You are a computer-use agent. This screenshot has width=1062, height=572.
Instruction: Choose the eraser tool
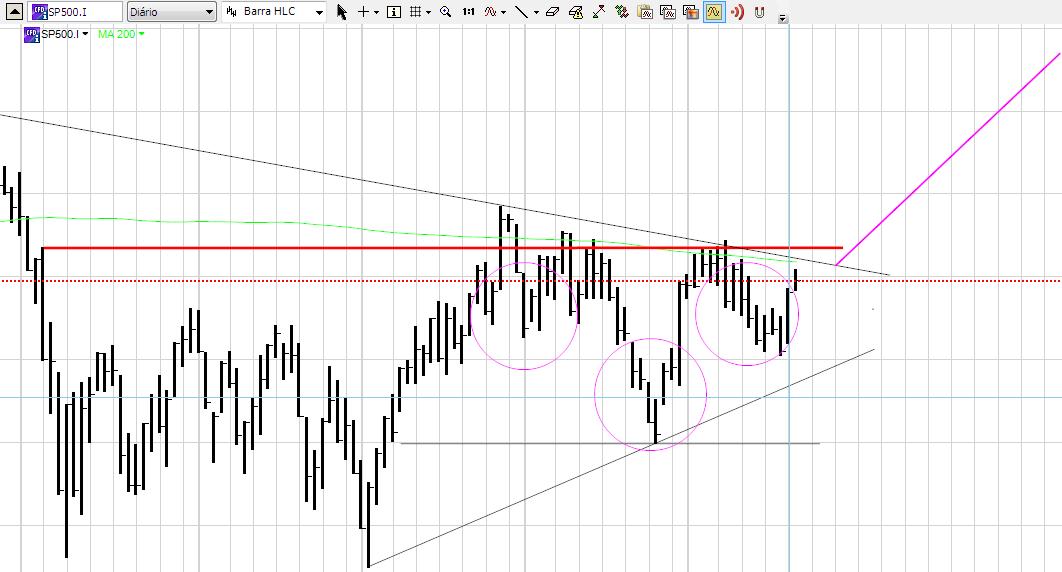click(x=553, y=12)
